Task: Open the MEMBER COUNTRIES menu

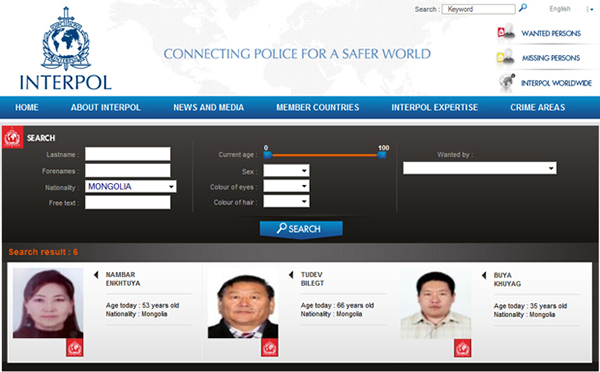Action: (x=318, y=108)
